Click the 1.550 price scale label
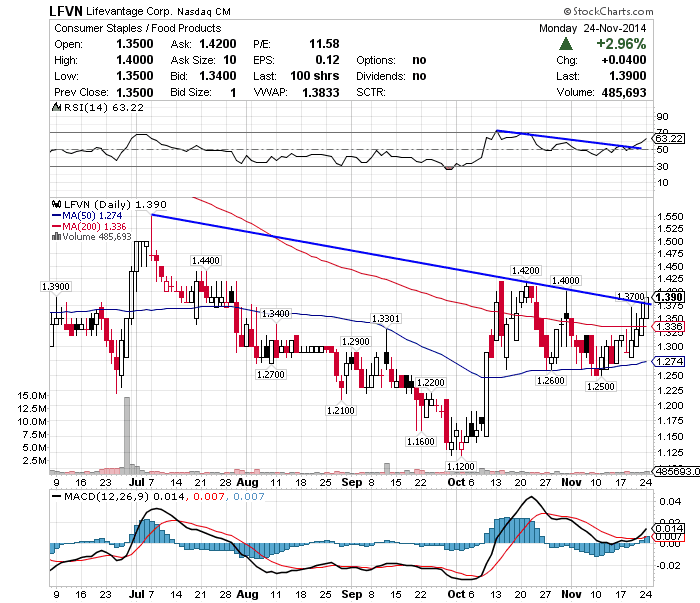 (671, 216)
